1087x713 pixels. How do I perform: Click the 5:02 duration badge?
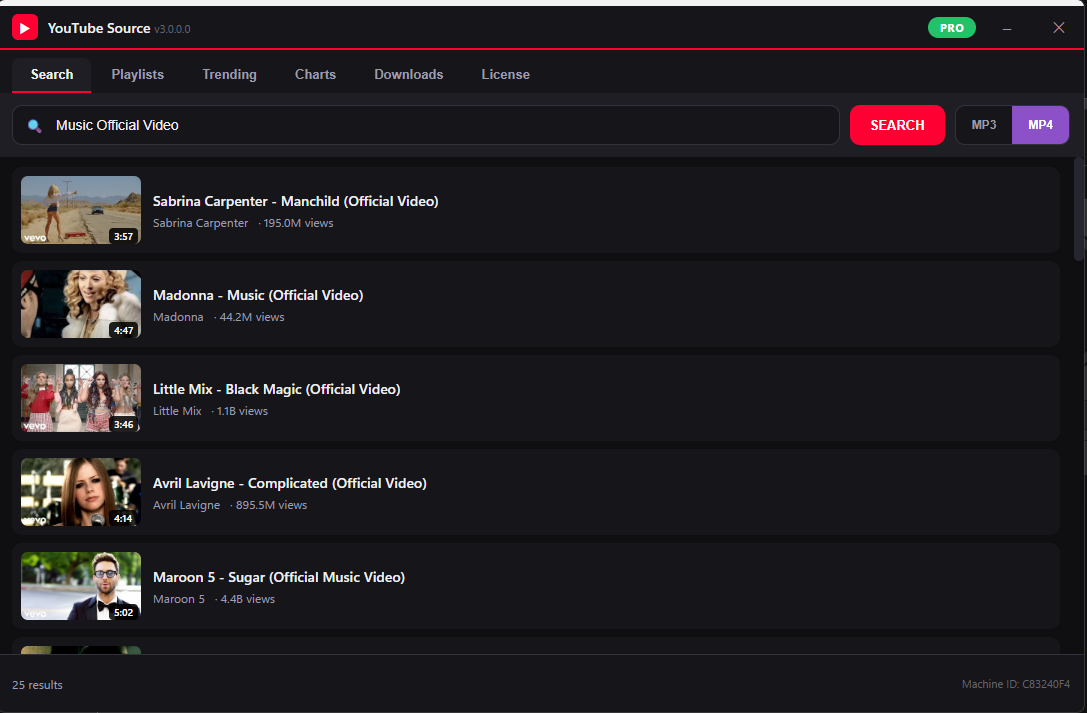(x=123, y=613)
